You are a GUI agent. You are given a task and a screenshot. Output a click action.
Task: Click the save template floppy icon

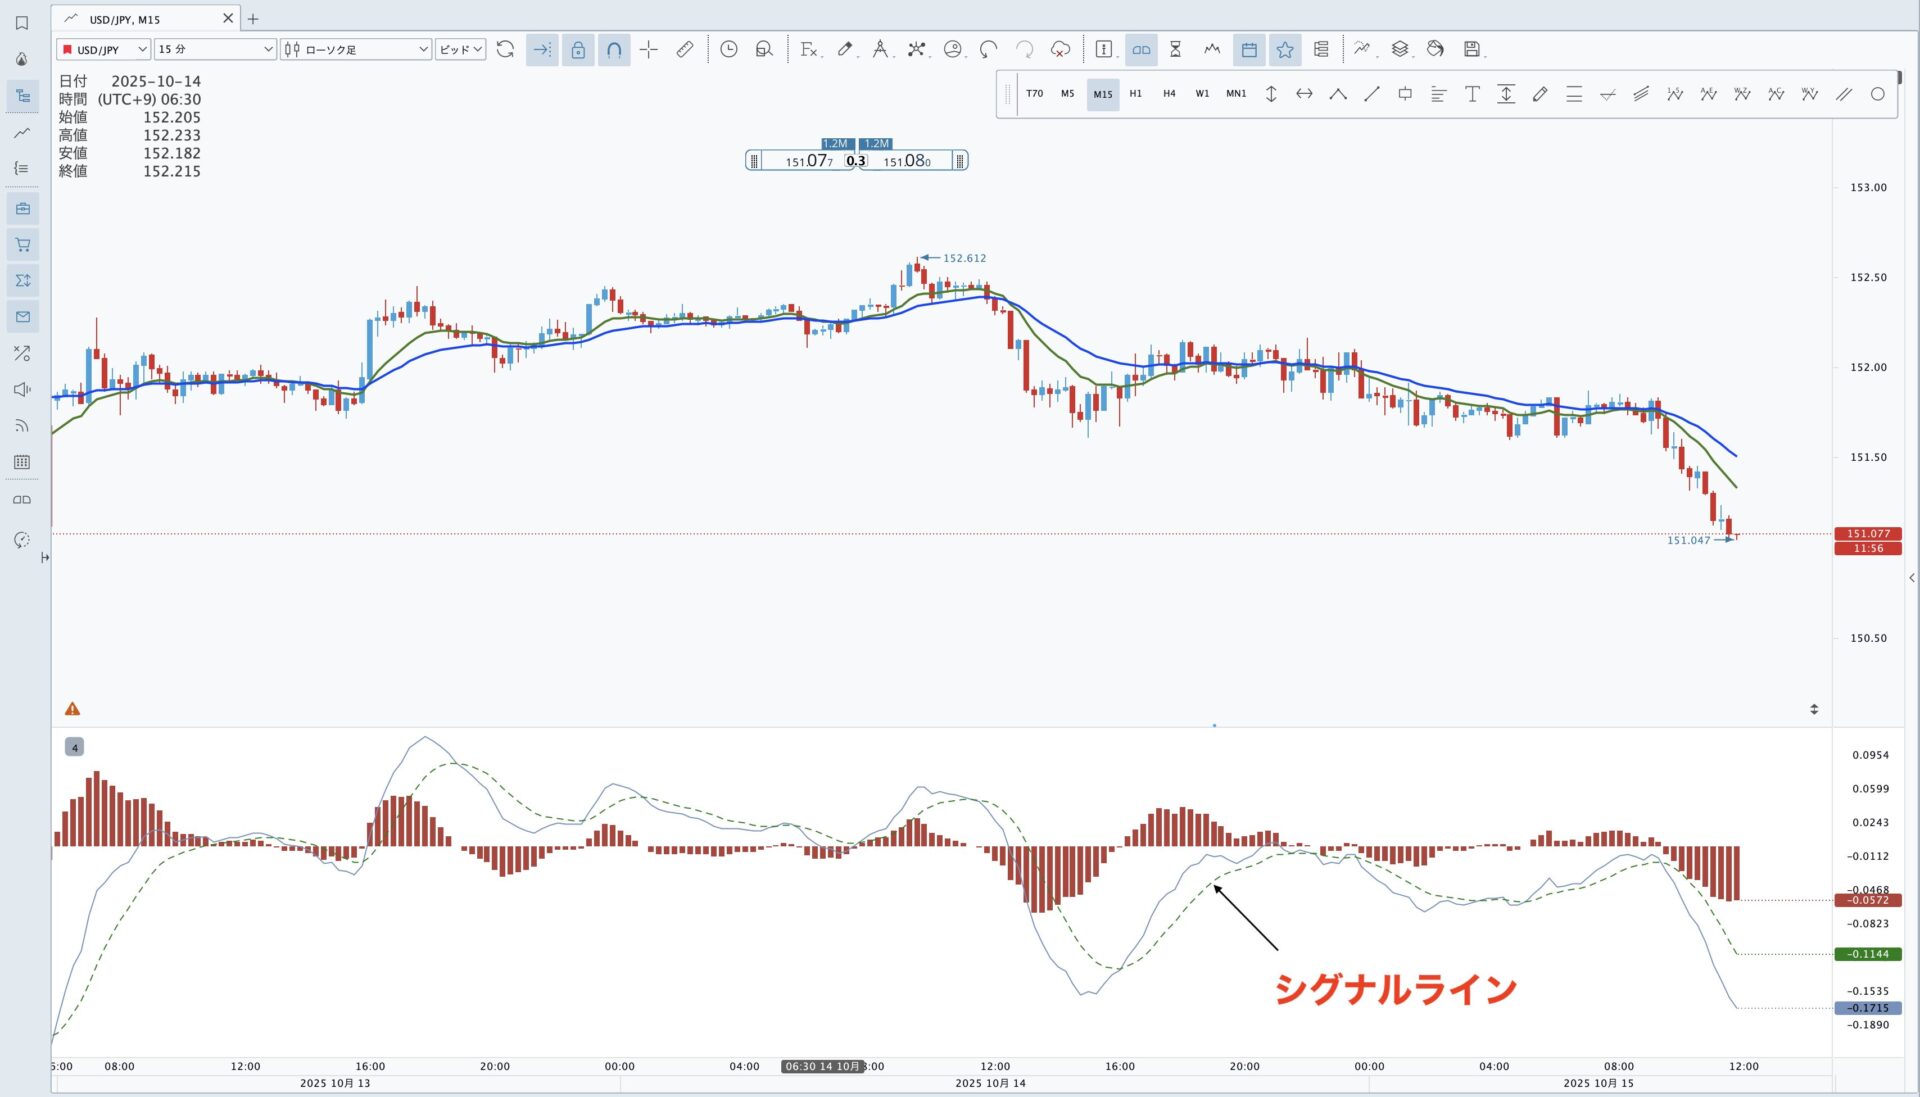1472,49
